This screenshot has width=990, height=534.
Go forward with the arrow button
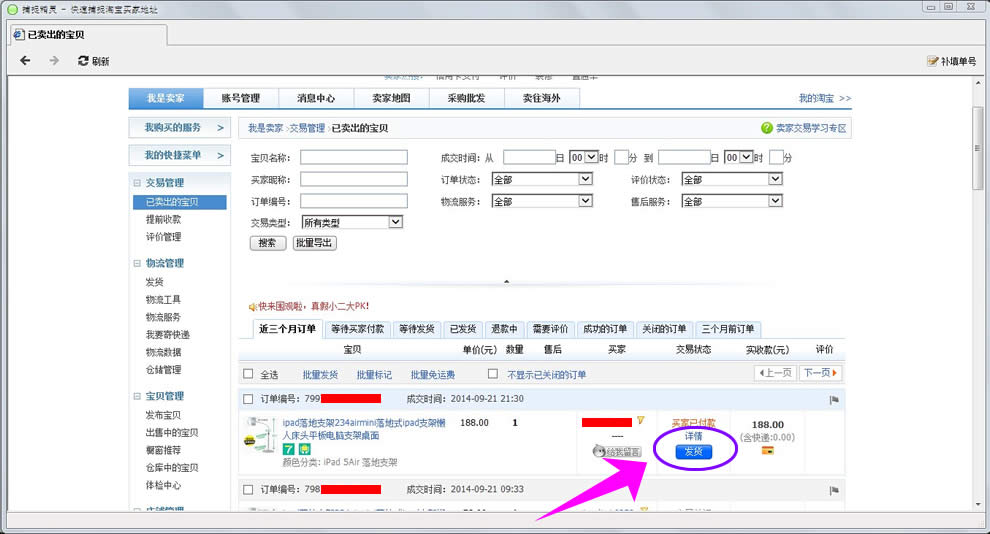coord(54,61)
